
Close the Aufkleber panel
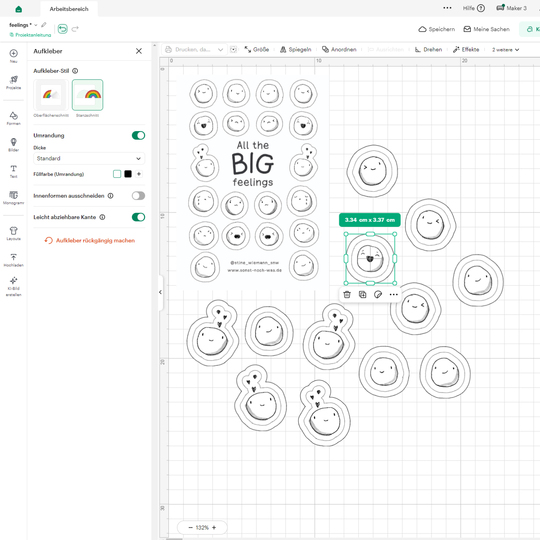point(139,51)
